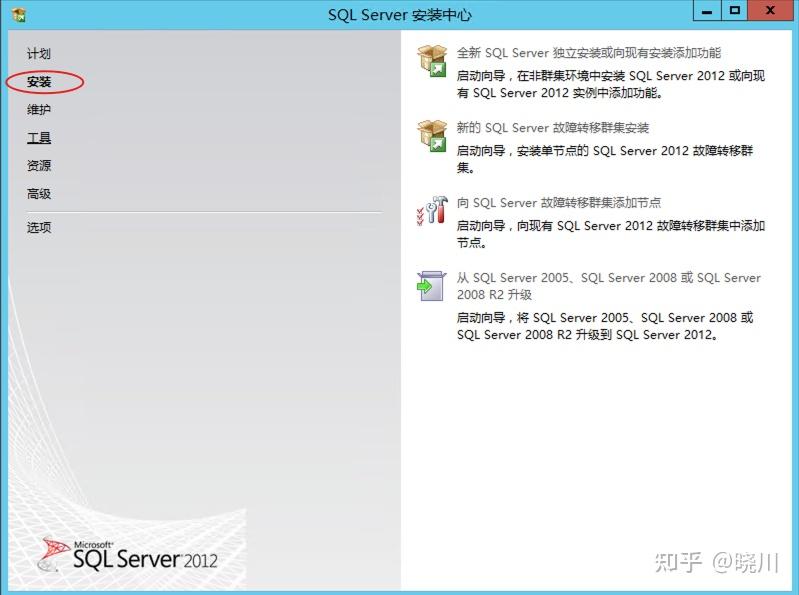This screenshot has width=799, height=595.
Task: Open 向 SQL Server 故障转移群集添加节点 link
Action: pos(558,203)
